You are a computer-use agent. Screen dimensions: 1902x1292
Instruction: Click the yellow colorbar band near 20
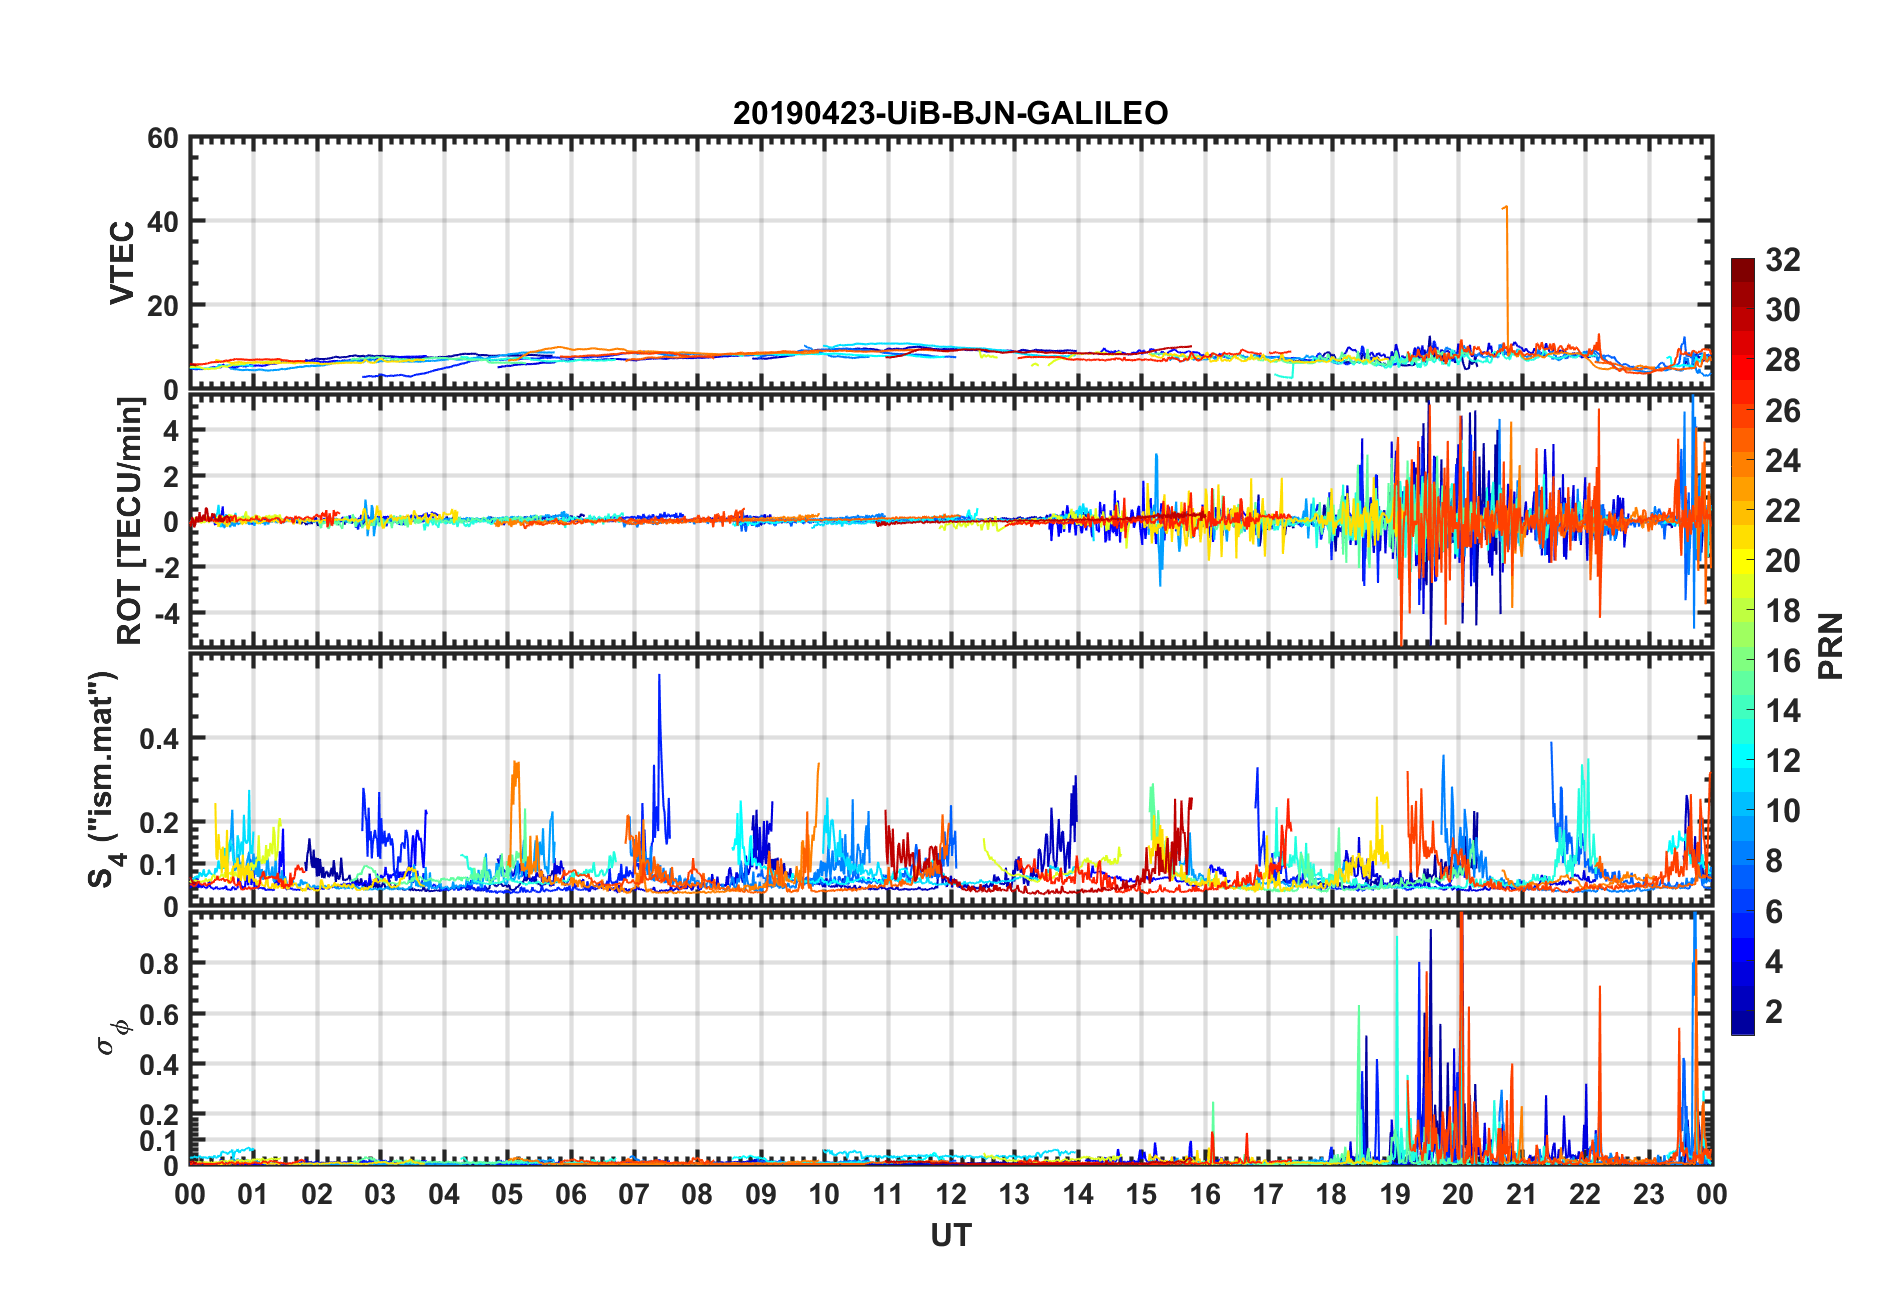coord(1743,560)
